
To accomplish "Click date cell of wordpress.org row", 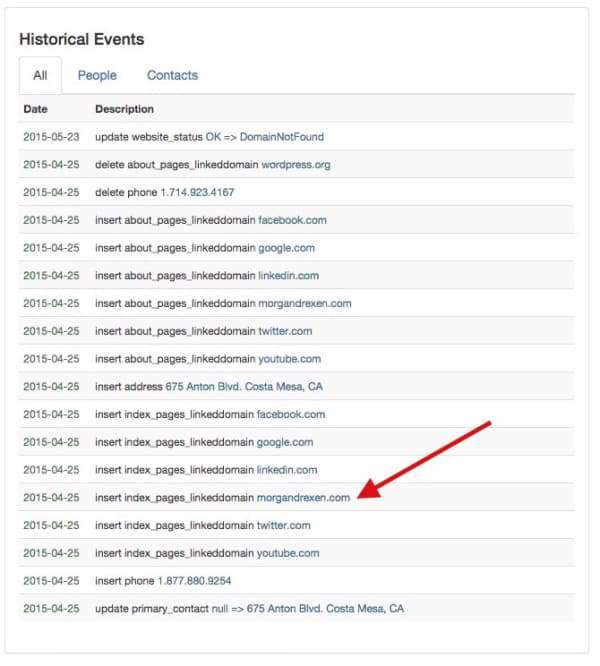I will (51, 165).
